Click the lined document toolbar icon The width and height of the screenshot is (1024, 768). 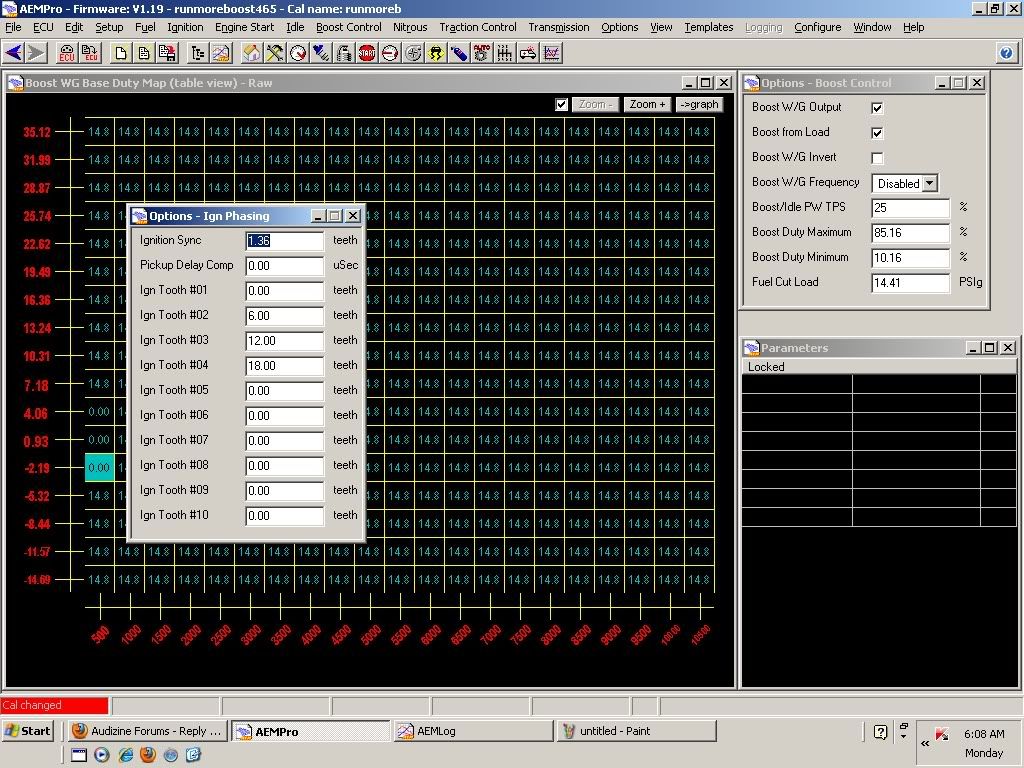pos(144,53)
